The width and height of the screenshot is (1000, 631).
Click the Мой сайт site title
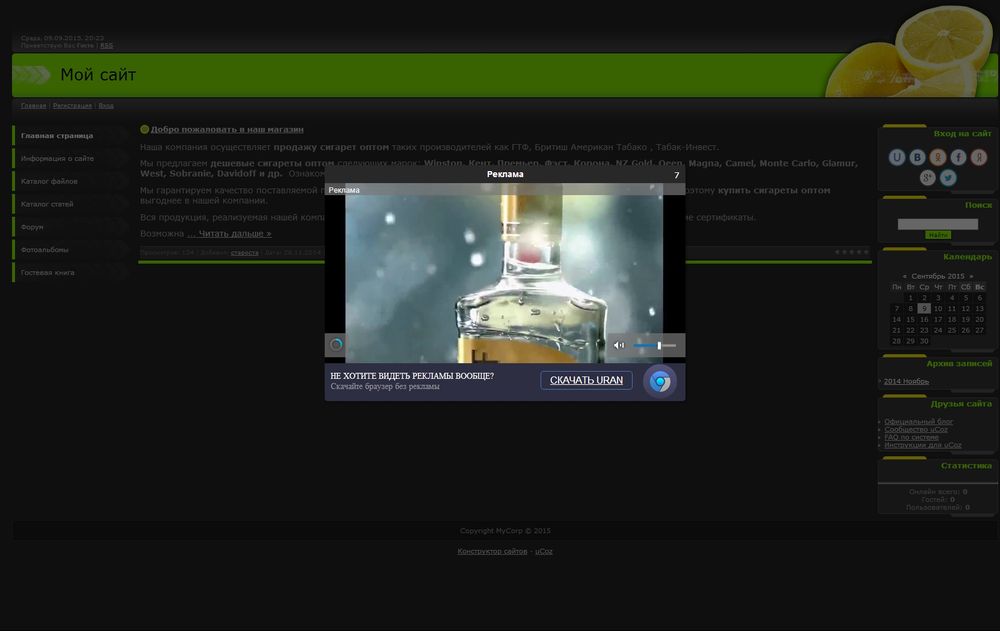point(98,75)
